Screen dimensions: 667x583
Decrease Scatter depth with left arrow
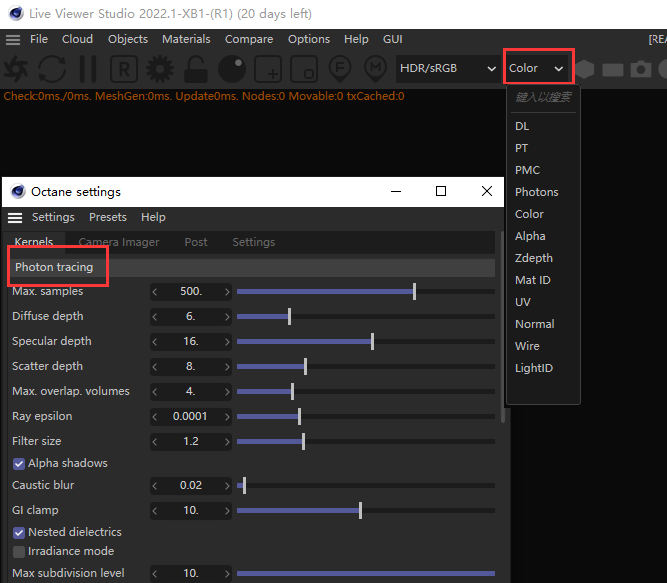[x=155, y=367]
